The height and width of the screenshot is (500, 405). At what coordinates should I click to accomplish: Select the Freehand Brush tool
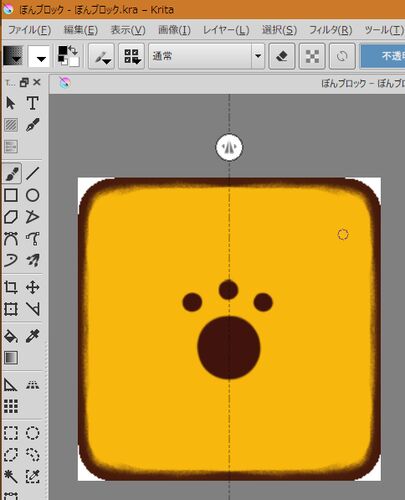tap(12, 173)
